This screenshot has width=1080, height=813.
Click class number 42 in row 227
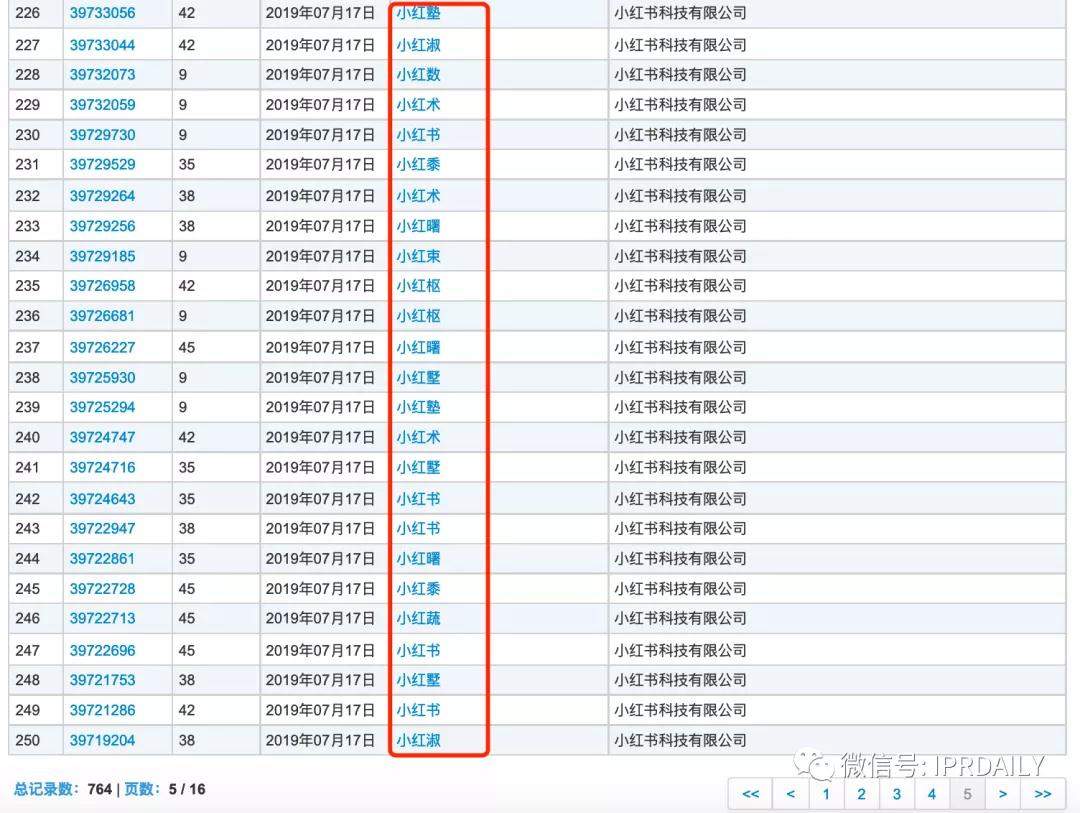coord(187,45)
